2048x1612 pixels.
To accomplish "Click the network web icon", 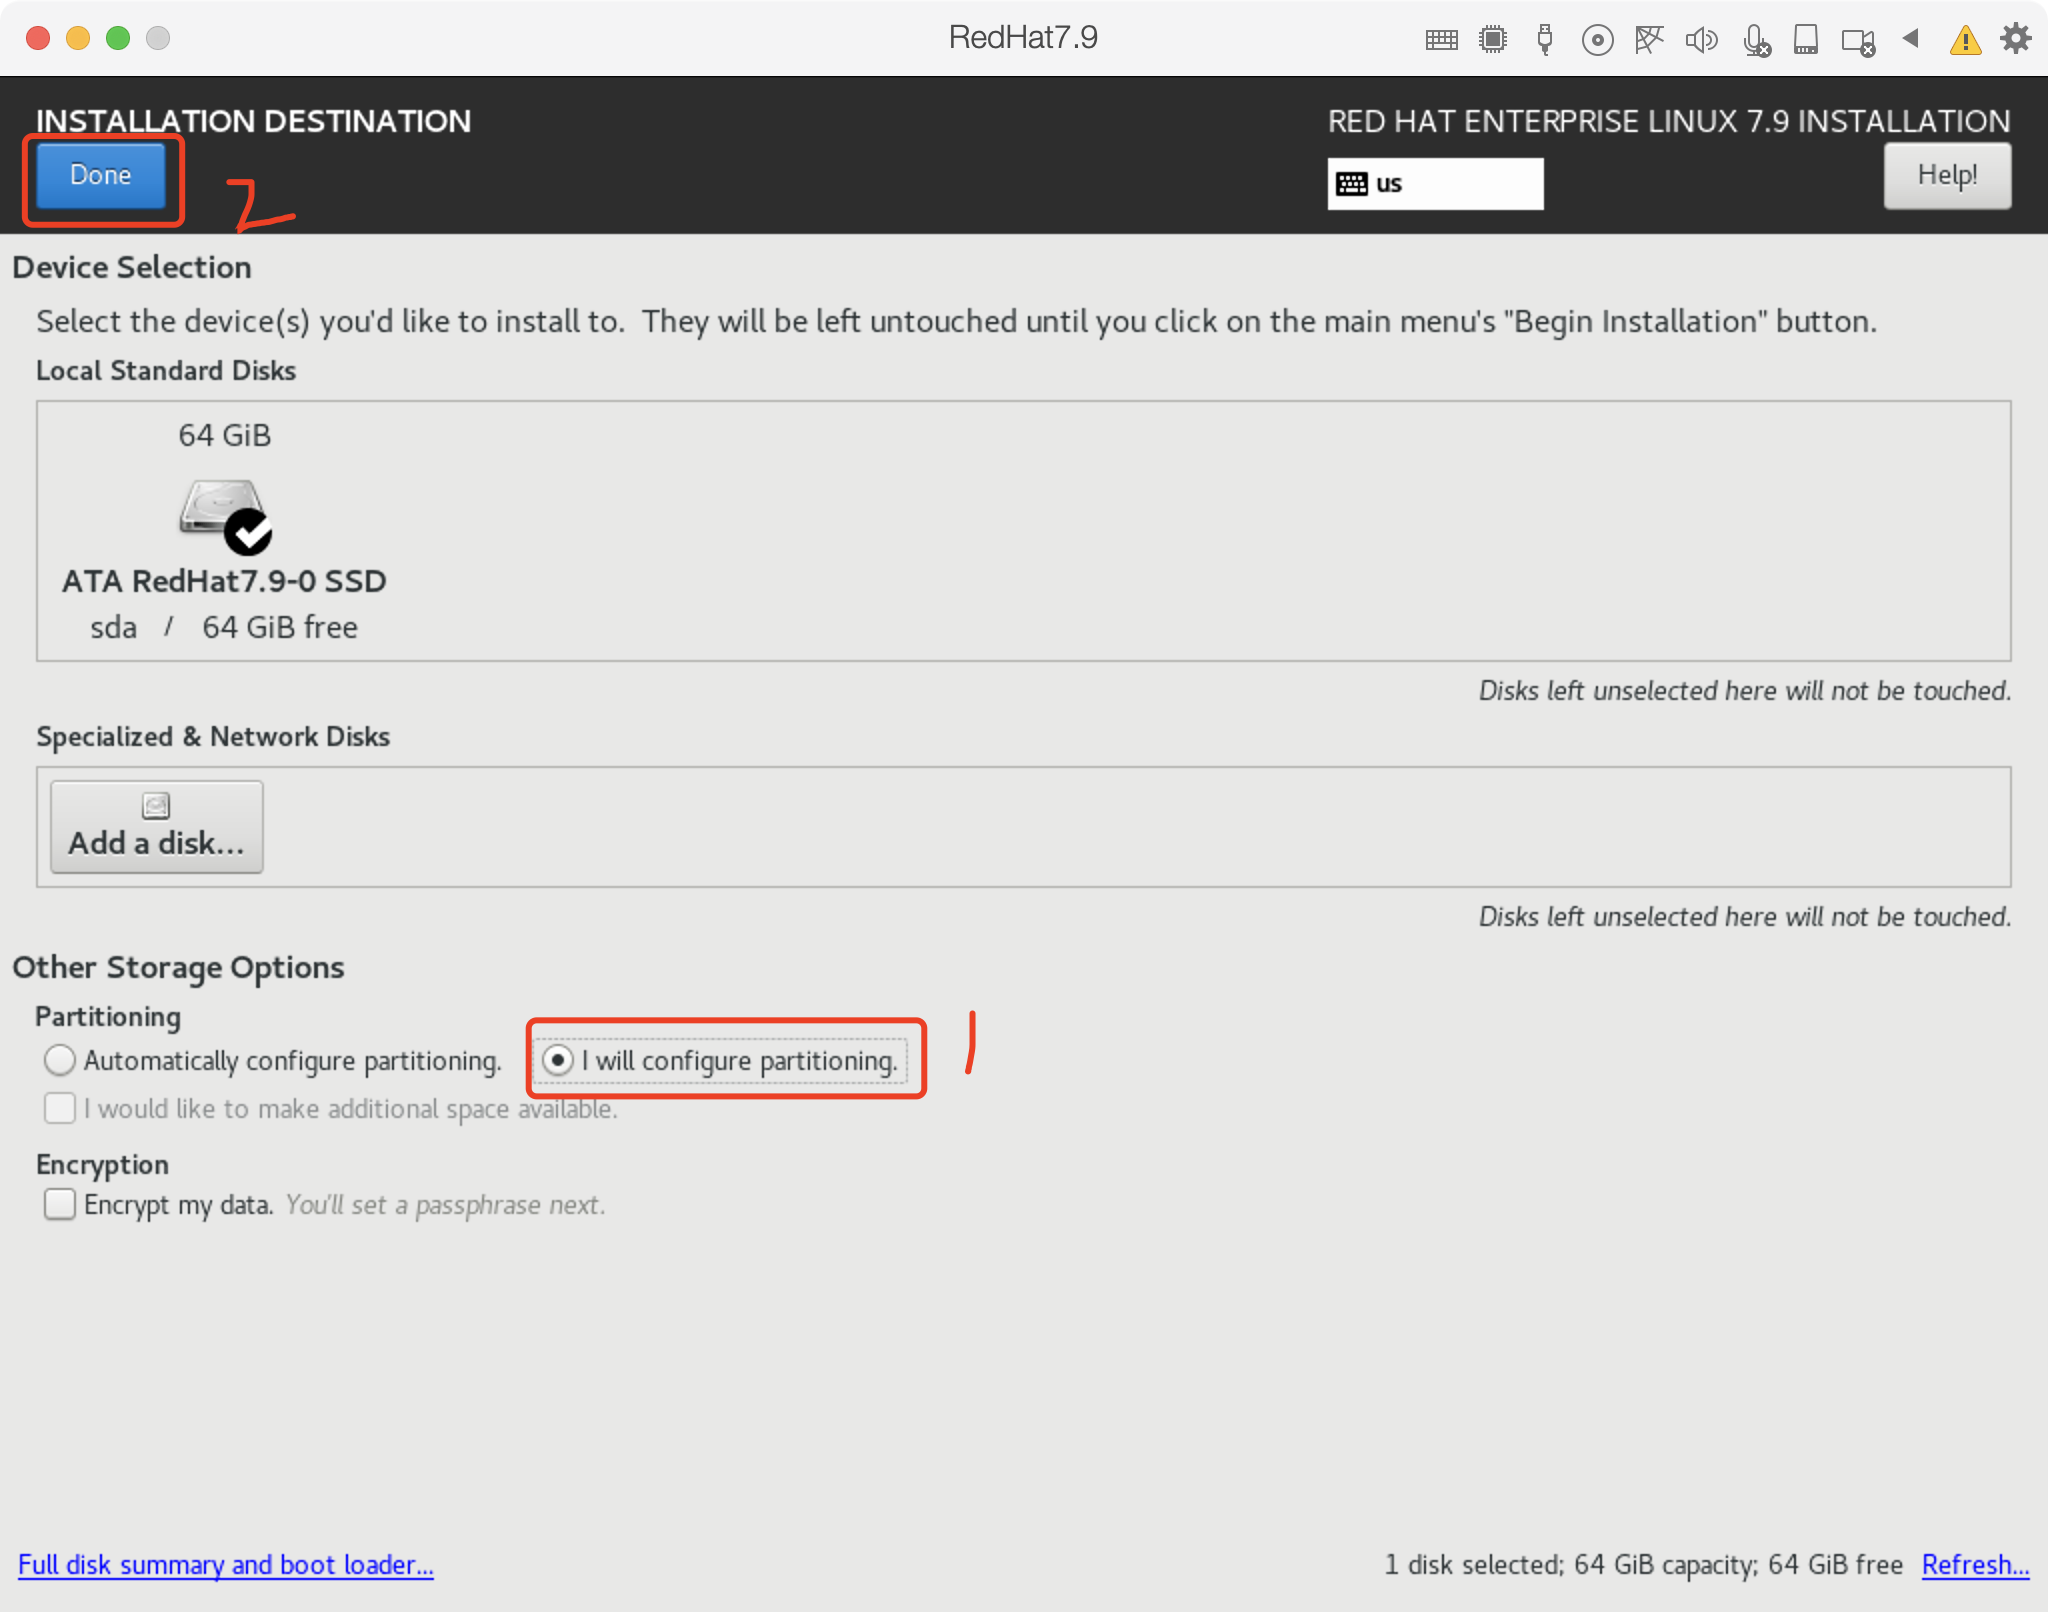I will pos(1649,40).
